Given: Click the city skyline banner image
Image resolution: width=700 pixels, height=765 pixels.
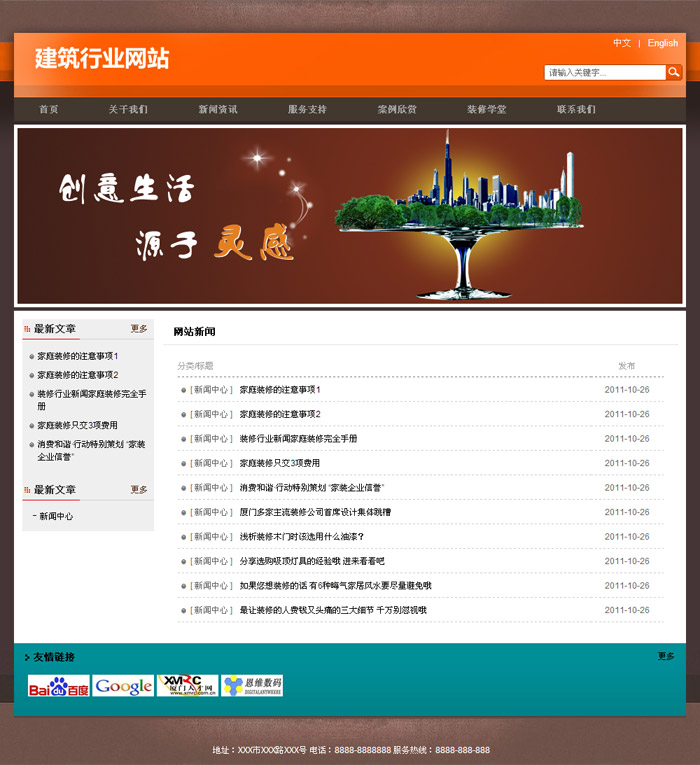Looking at the screenshot, I should [x=350, y=215].
